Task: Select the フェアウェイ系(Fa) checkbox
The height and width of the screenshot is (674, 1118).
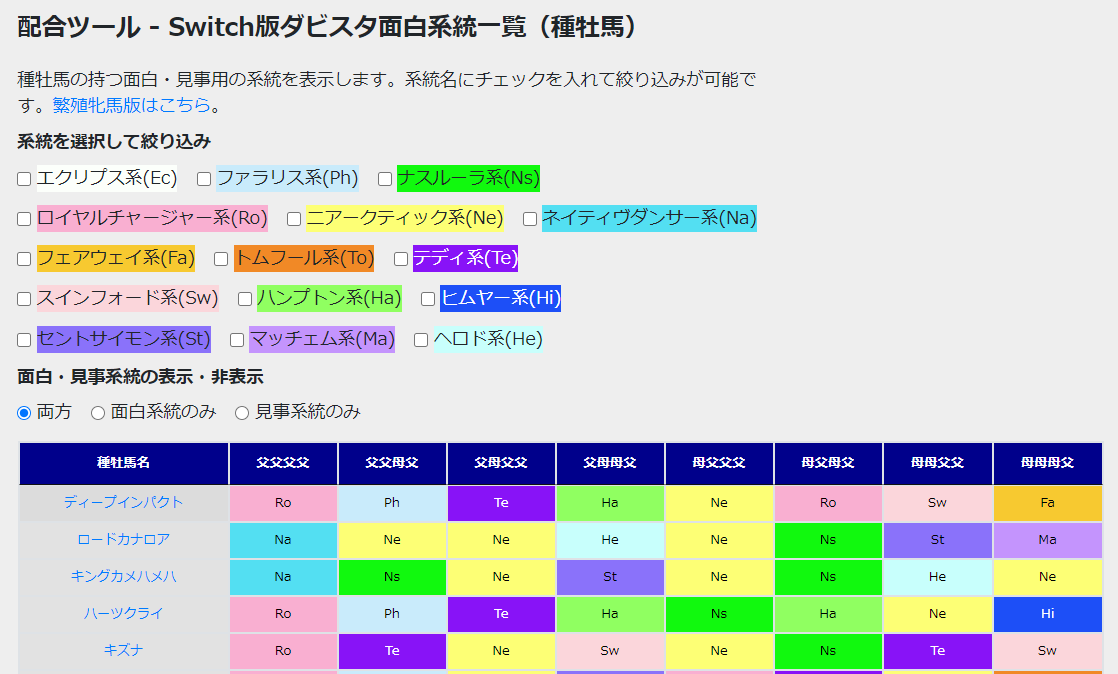Action: point(24,259)
